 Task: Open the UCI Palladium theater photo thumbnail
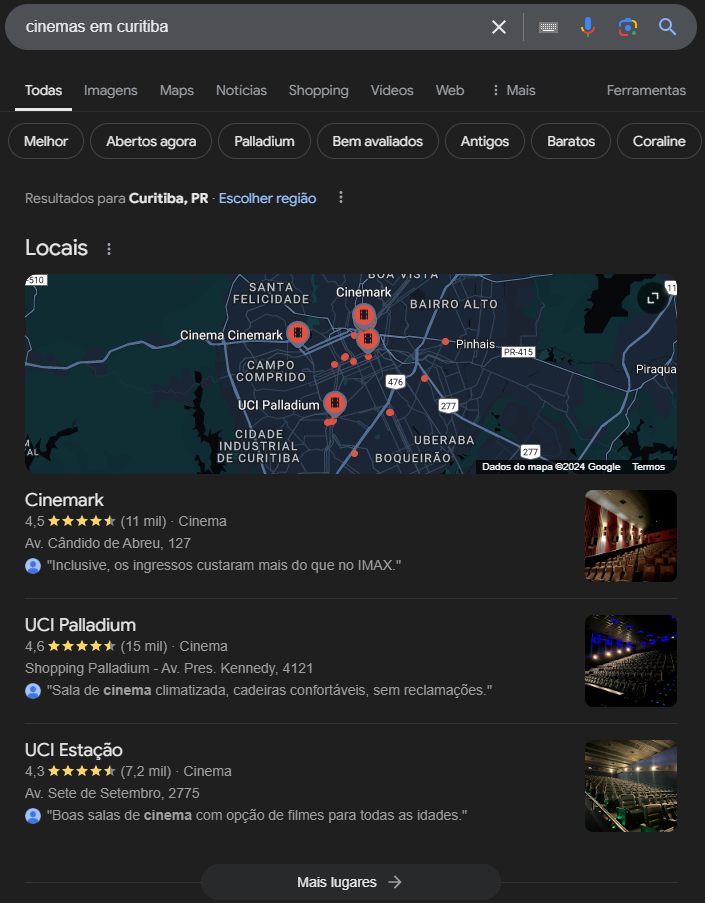[x=631, y=661]
